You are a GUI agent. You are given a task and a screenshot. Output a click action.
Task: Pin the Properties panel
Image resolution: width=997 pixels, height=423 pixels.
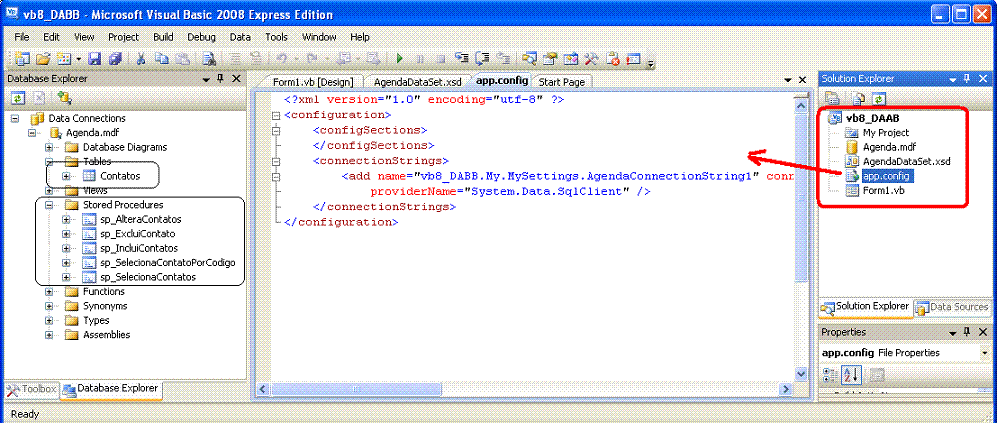[966, 332]
